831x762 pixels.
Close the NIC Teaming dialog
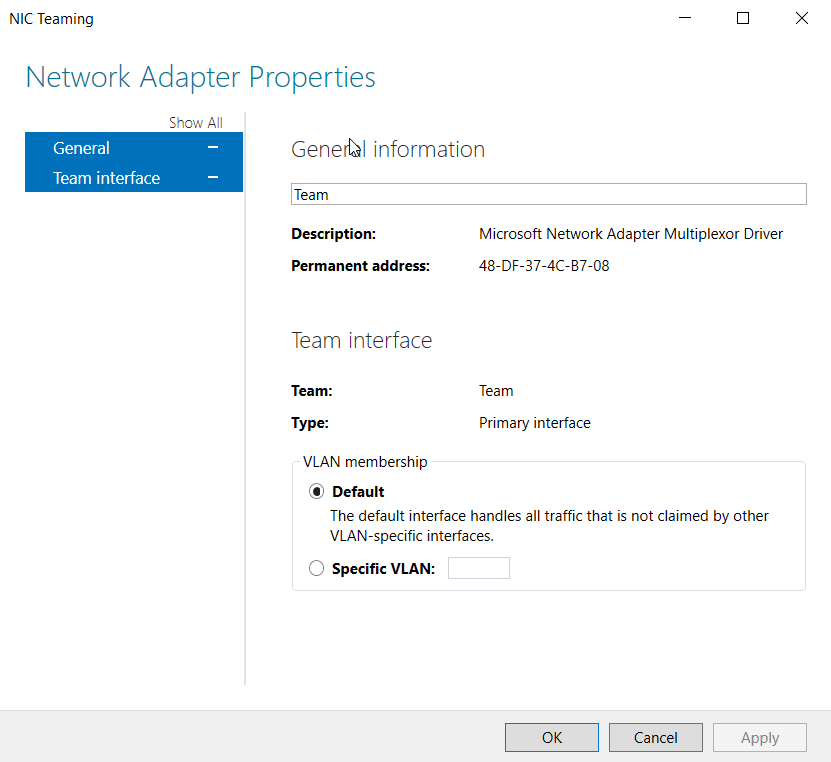click(x=801, y=18)
